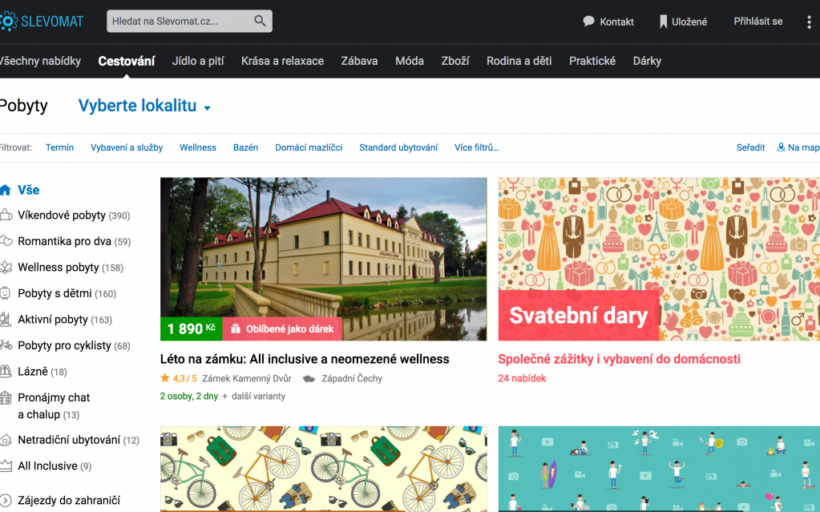Select the Vše home icon

[x=5, y=190]
